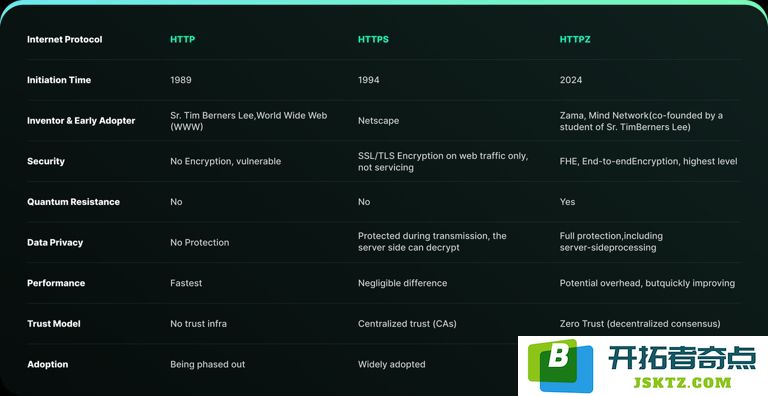Click the "Widely adopted" adoption cell
This screenshot has width=768, height=396.
[x=391, y=364]
